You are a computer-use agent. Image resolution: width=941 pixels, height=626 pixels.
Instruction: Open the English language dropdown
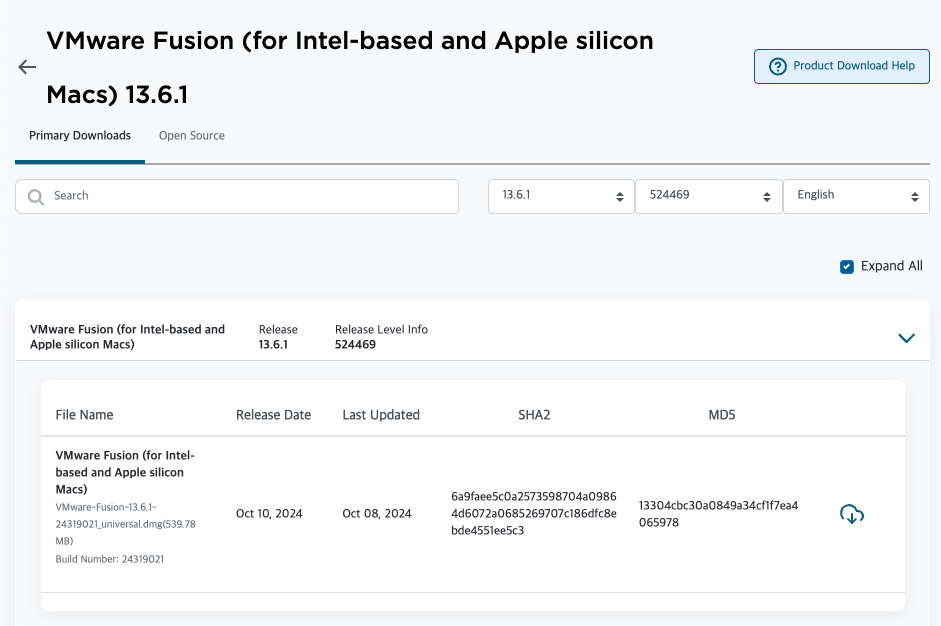[x=856, y=196]
